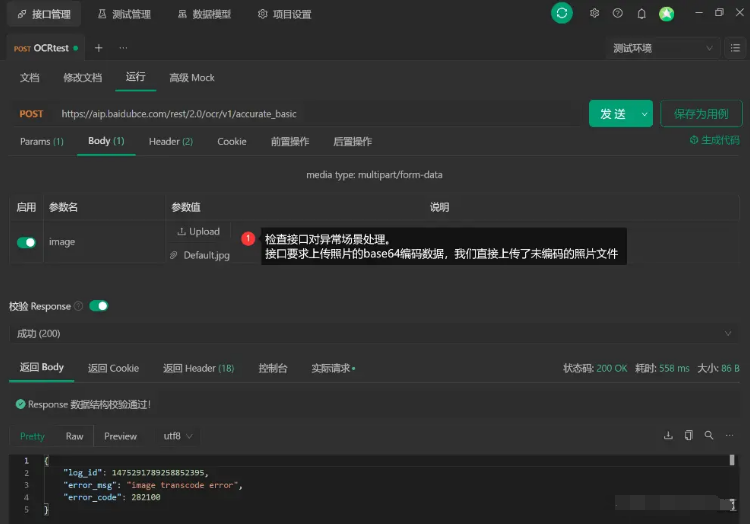Image resolution: width=750 pixels, height=524 pixels.
Task: Click the Upload file icon
Action: (181, 231)
